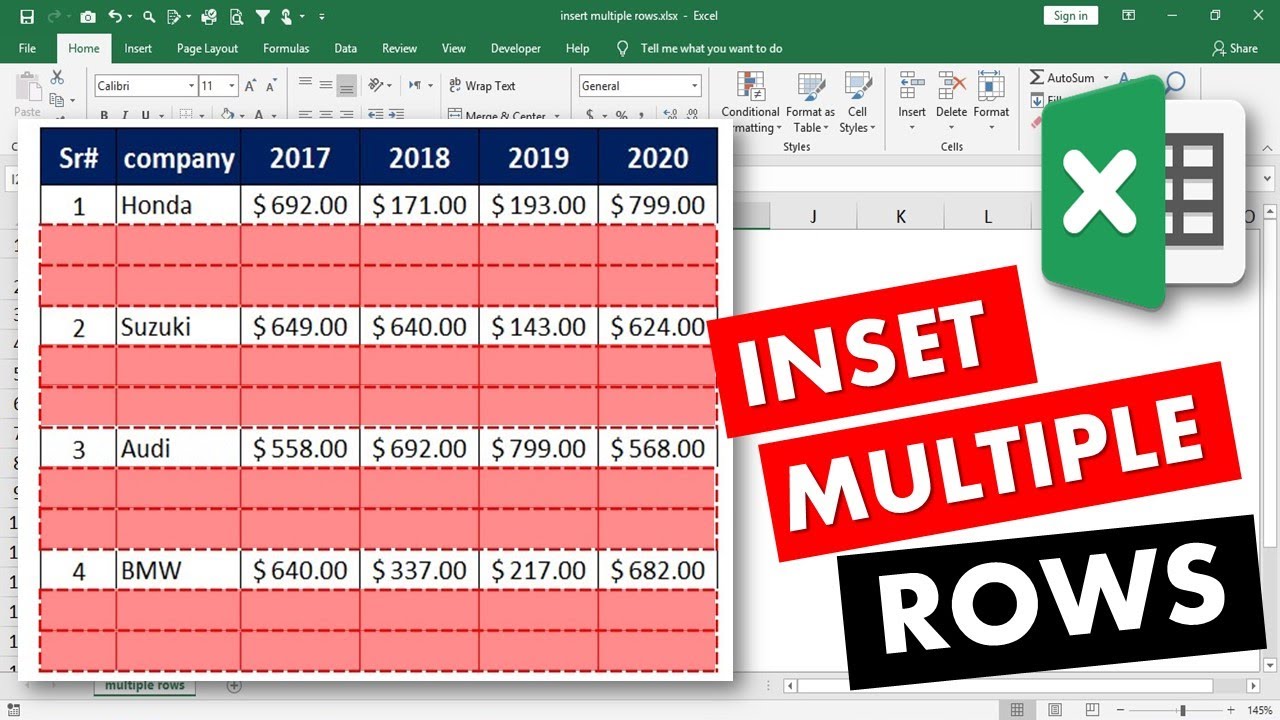Switch to Page Layout view in status bar
This screenshot has width=1280, height=720.
click(1054, 710)
